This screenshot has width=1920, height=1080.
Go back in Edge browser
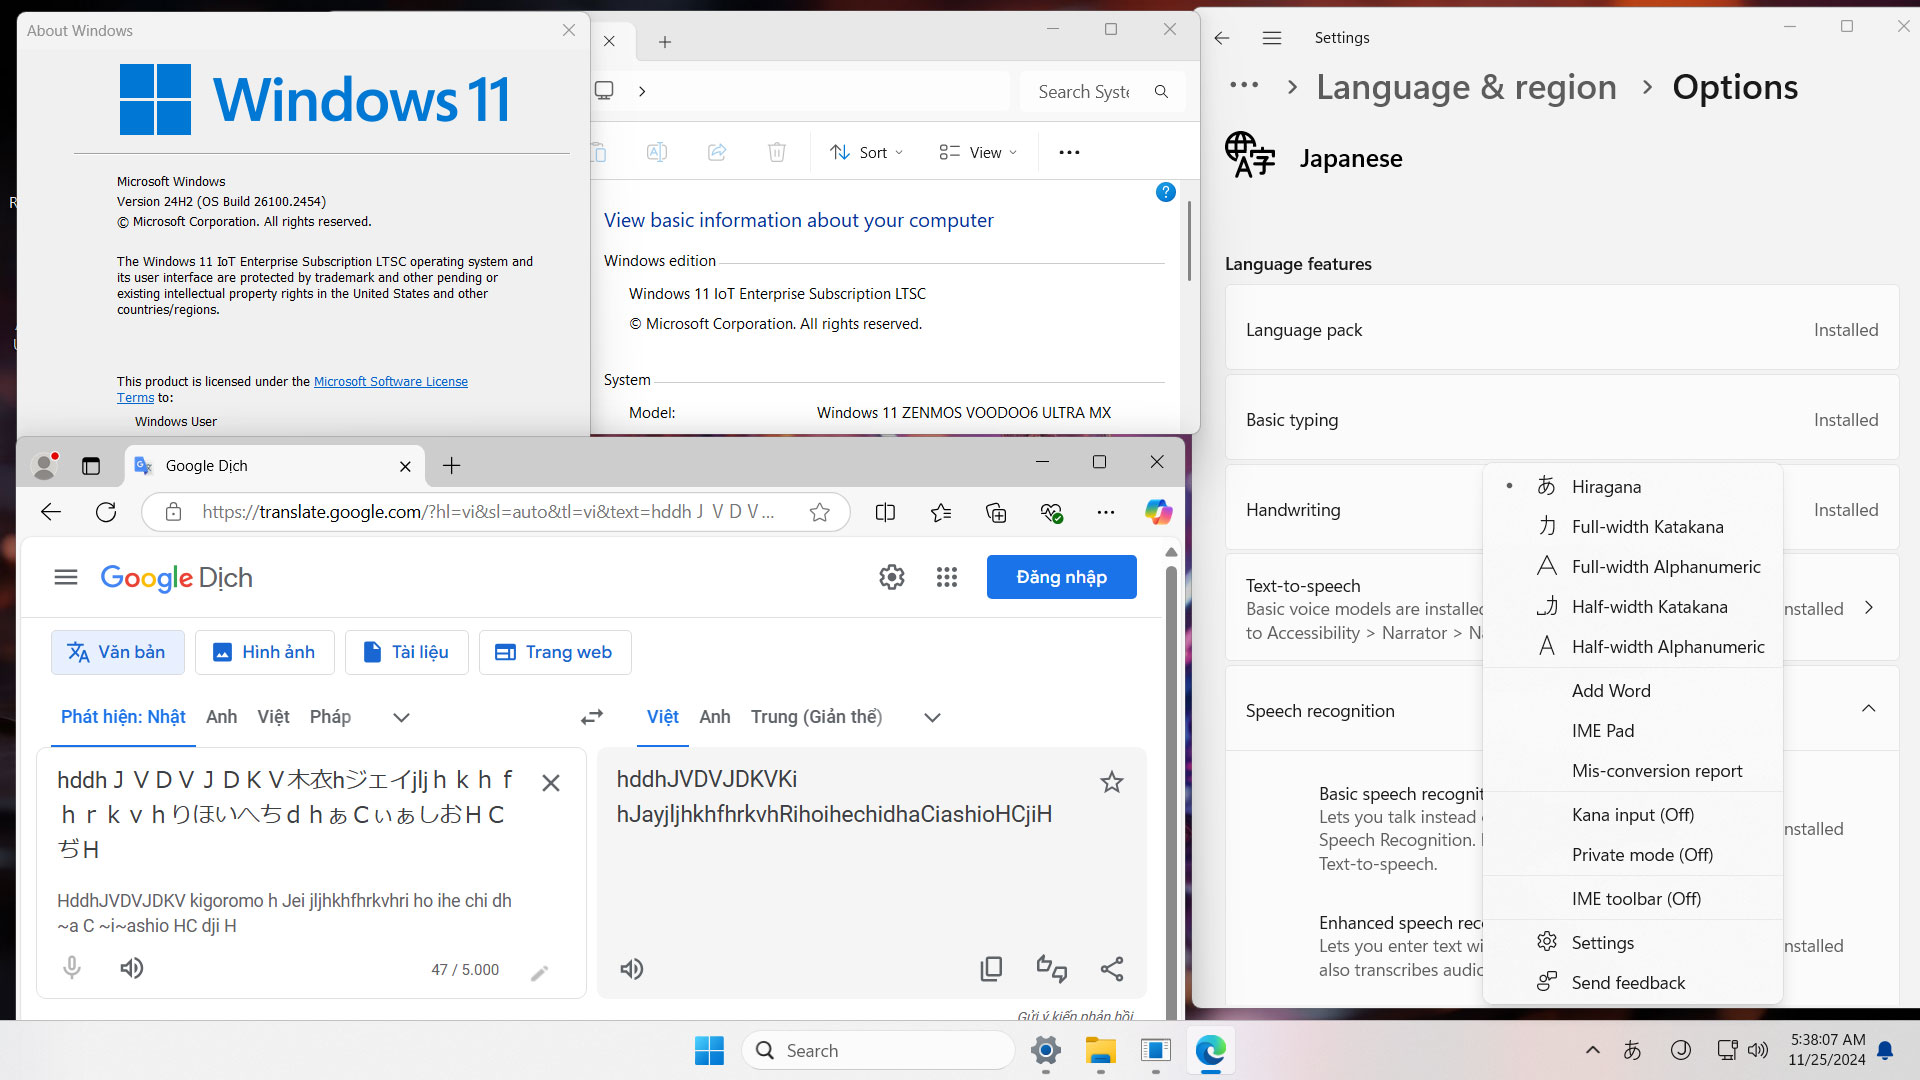pyautogui.click(x=51, y=512)
